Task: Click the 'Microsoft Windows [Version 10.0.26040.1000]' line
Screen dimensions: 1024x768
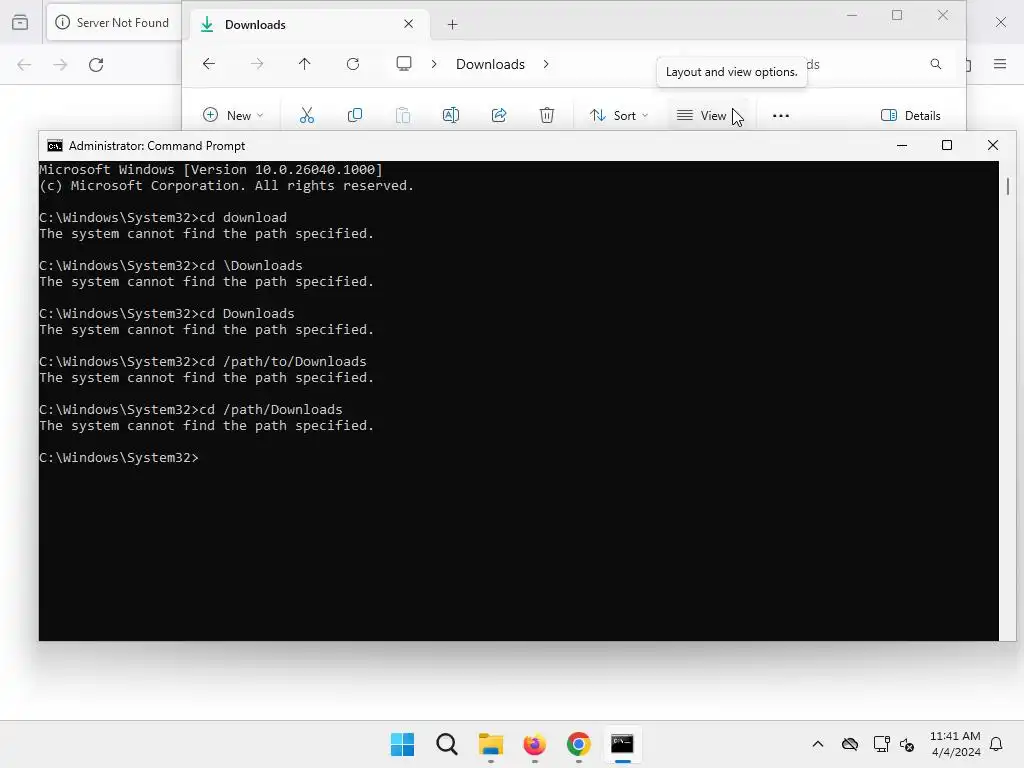Action: tap(211, 170)
